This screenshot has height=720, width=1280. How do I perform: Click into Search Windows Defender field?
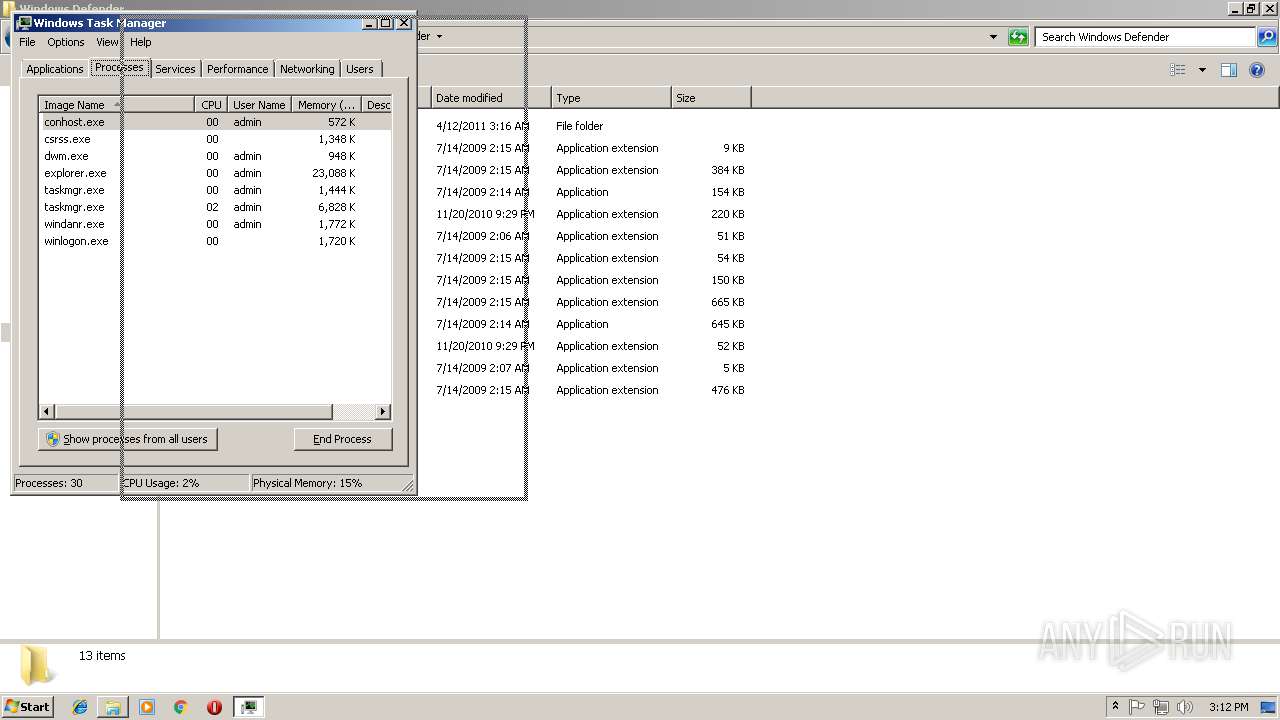pos(1146,37)
